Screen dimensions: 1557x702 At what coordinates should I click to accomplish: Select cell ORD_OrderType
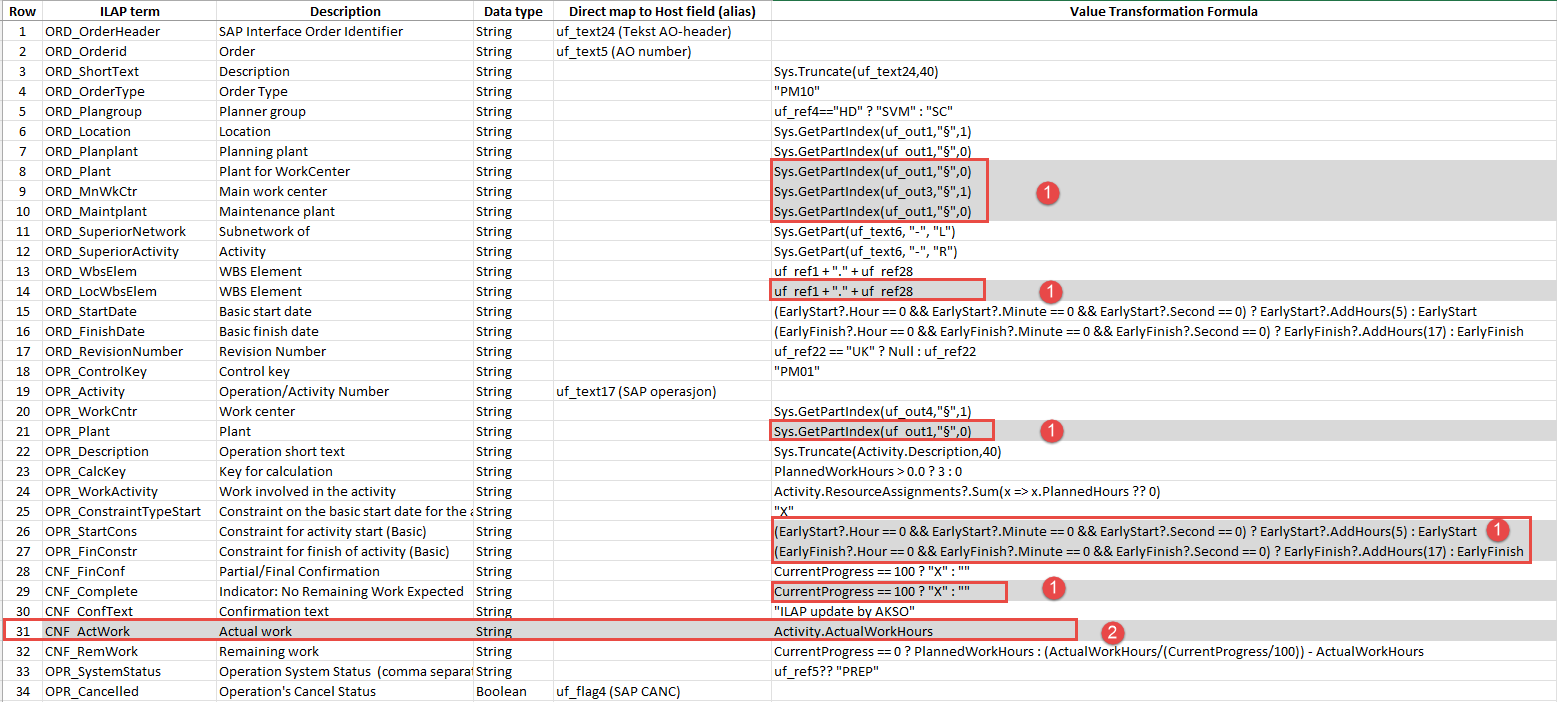129,91
